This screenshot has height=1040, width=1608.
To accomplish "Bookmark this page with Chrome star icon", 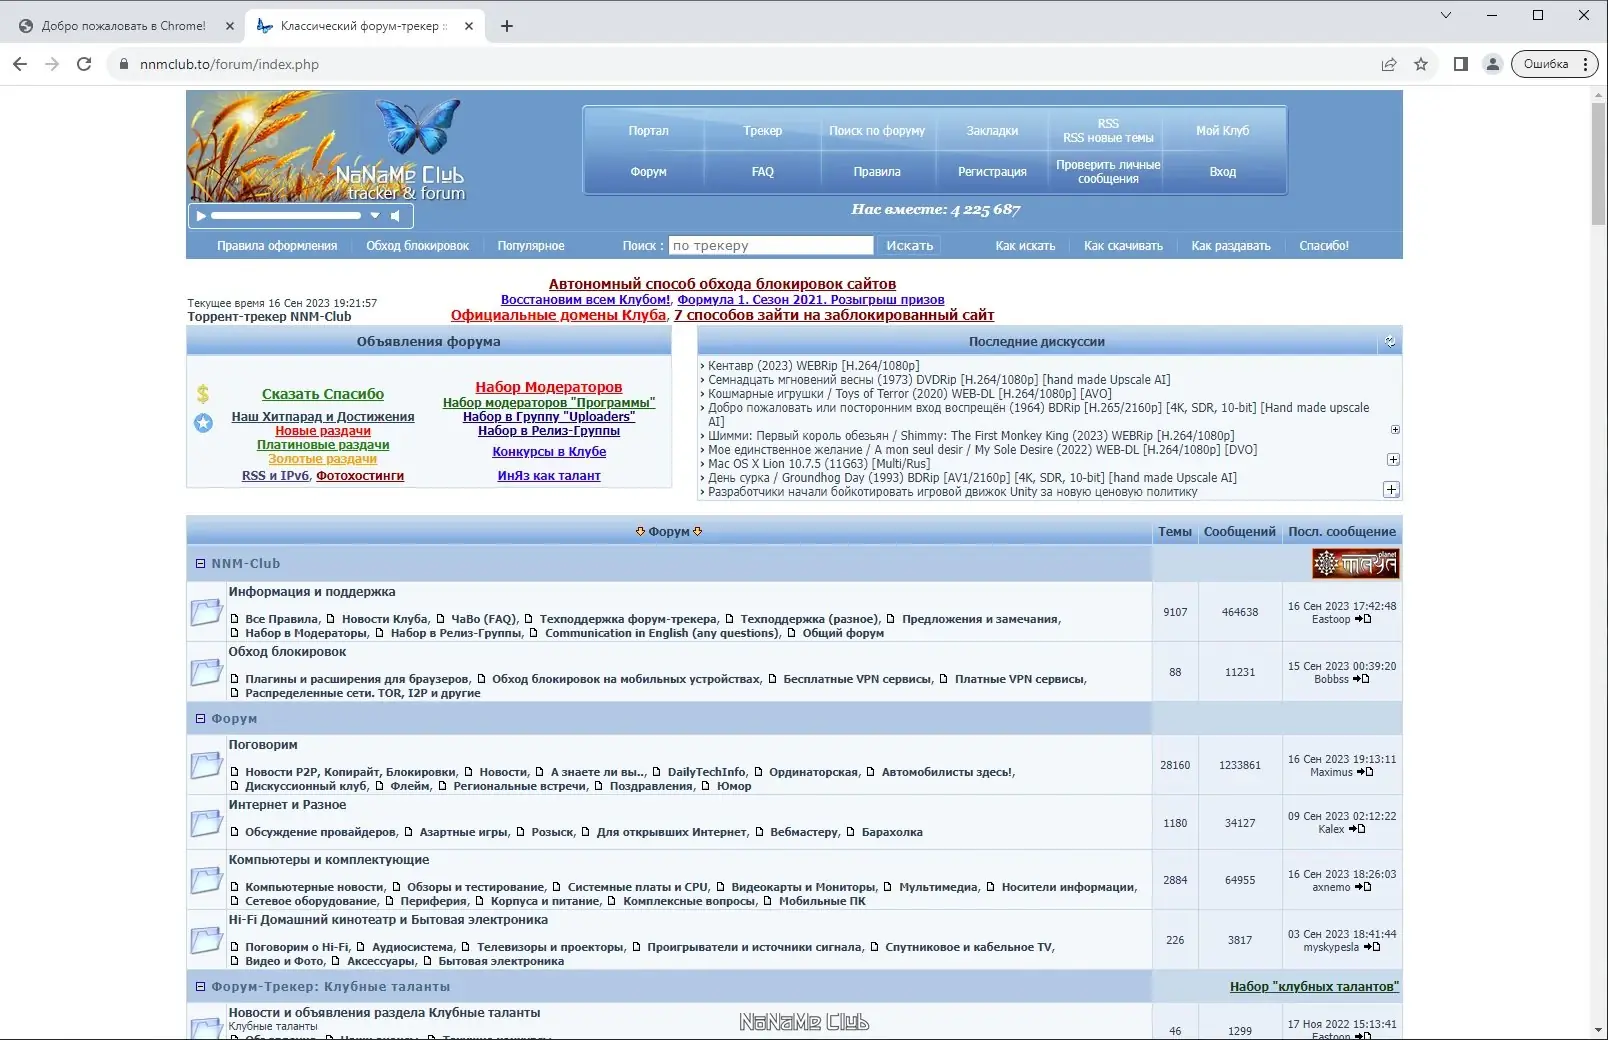I will [1421, 64].
